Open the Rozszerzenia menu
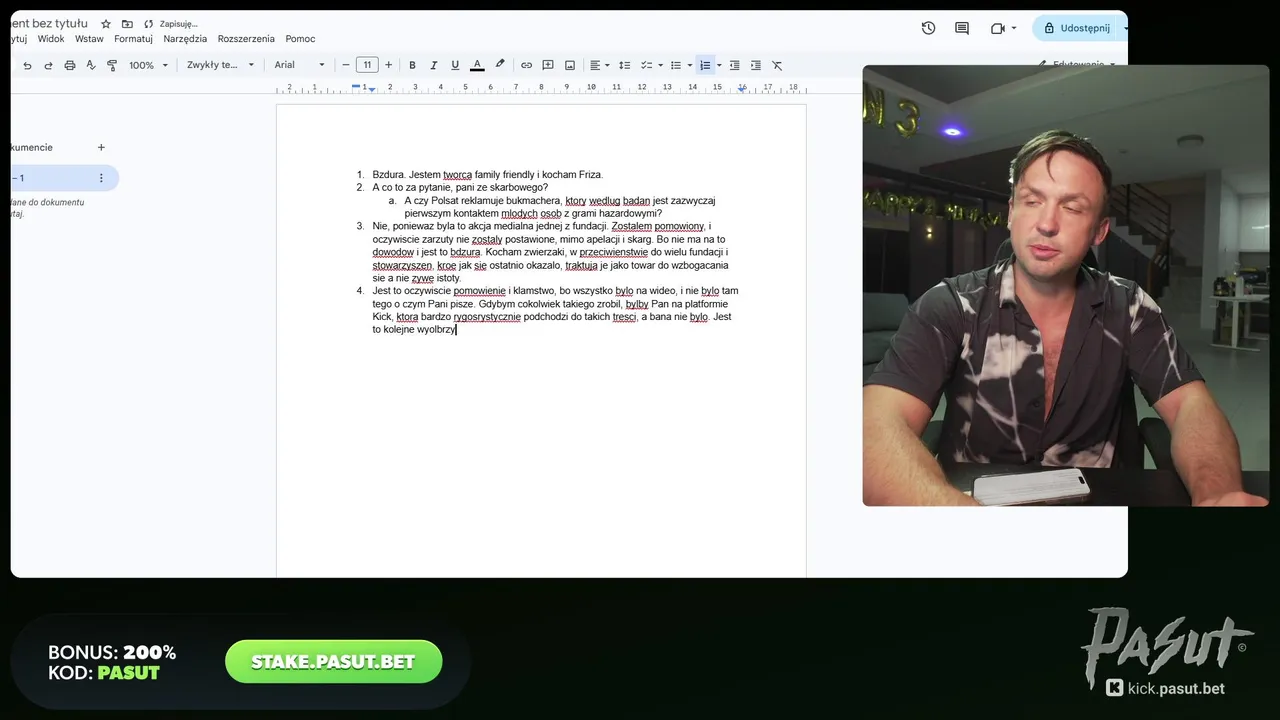This screenshot has height=720, width=1280. (246, 39)
